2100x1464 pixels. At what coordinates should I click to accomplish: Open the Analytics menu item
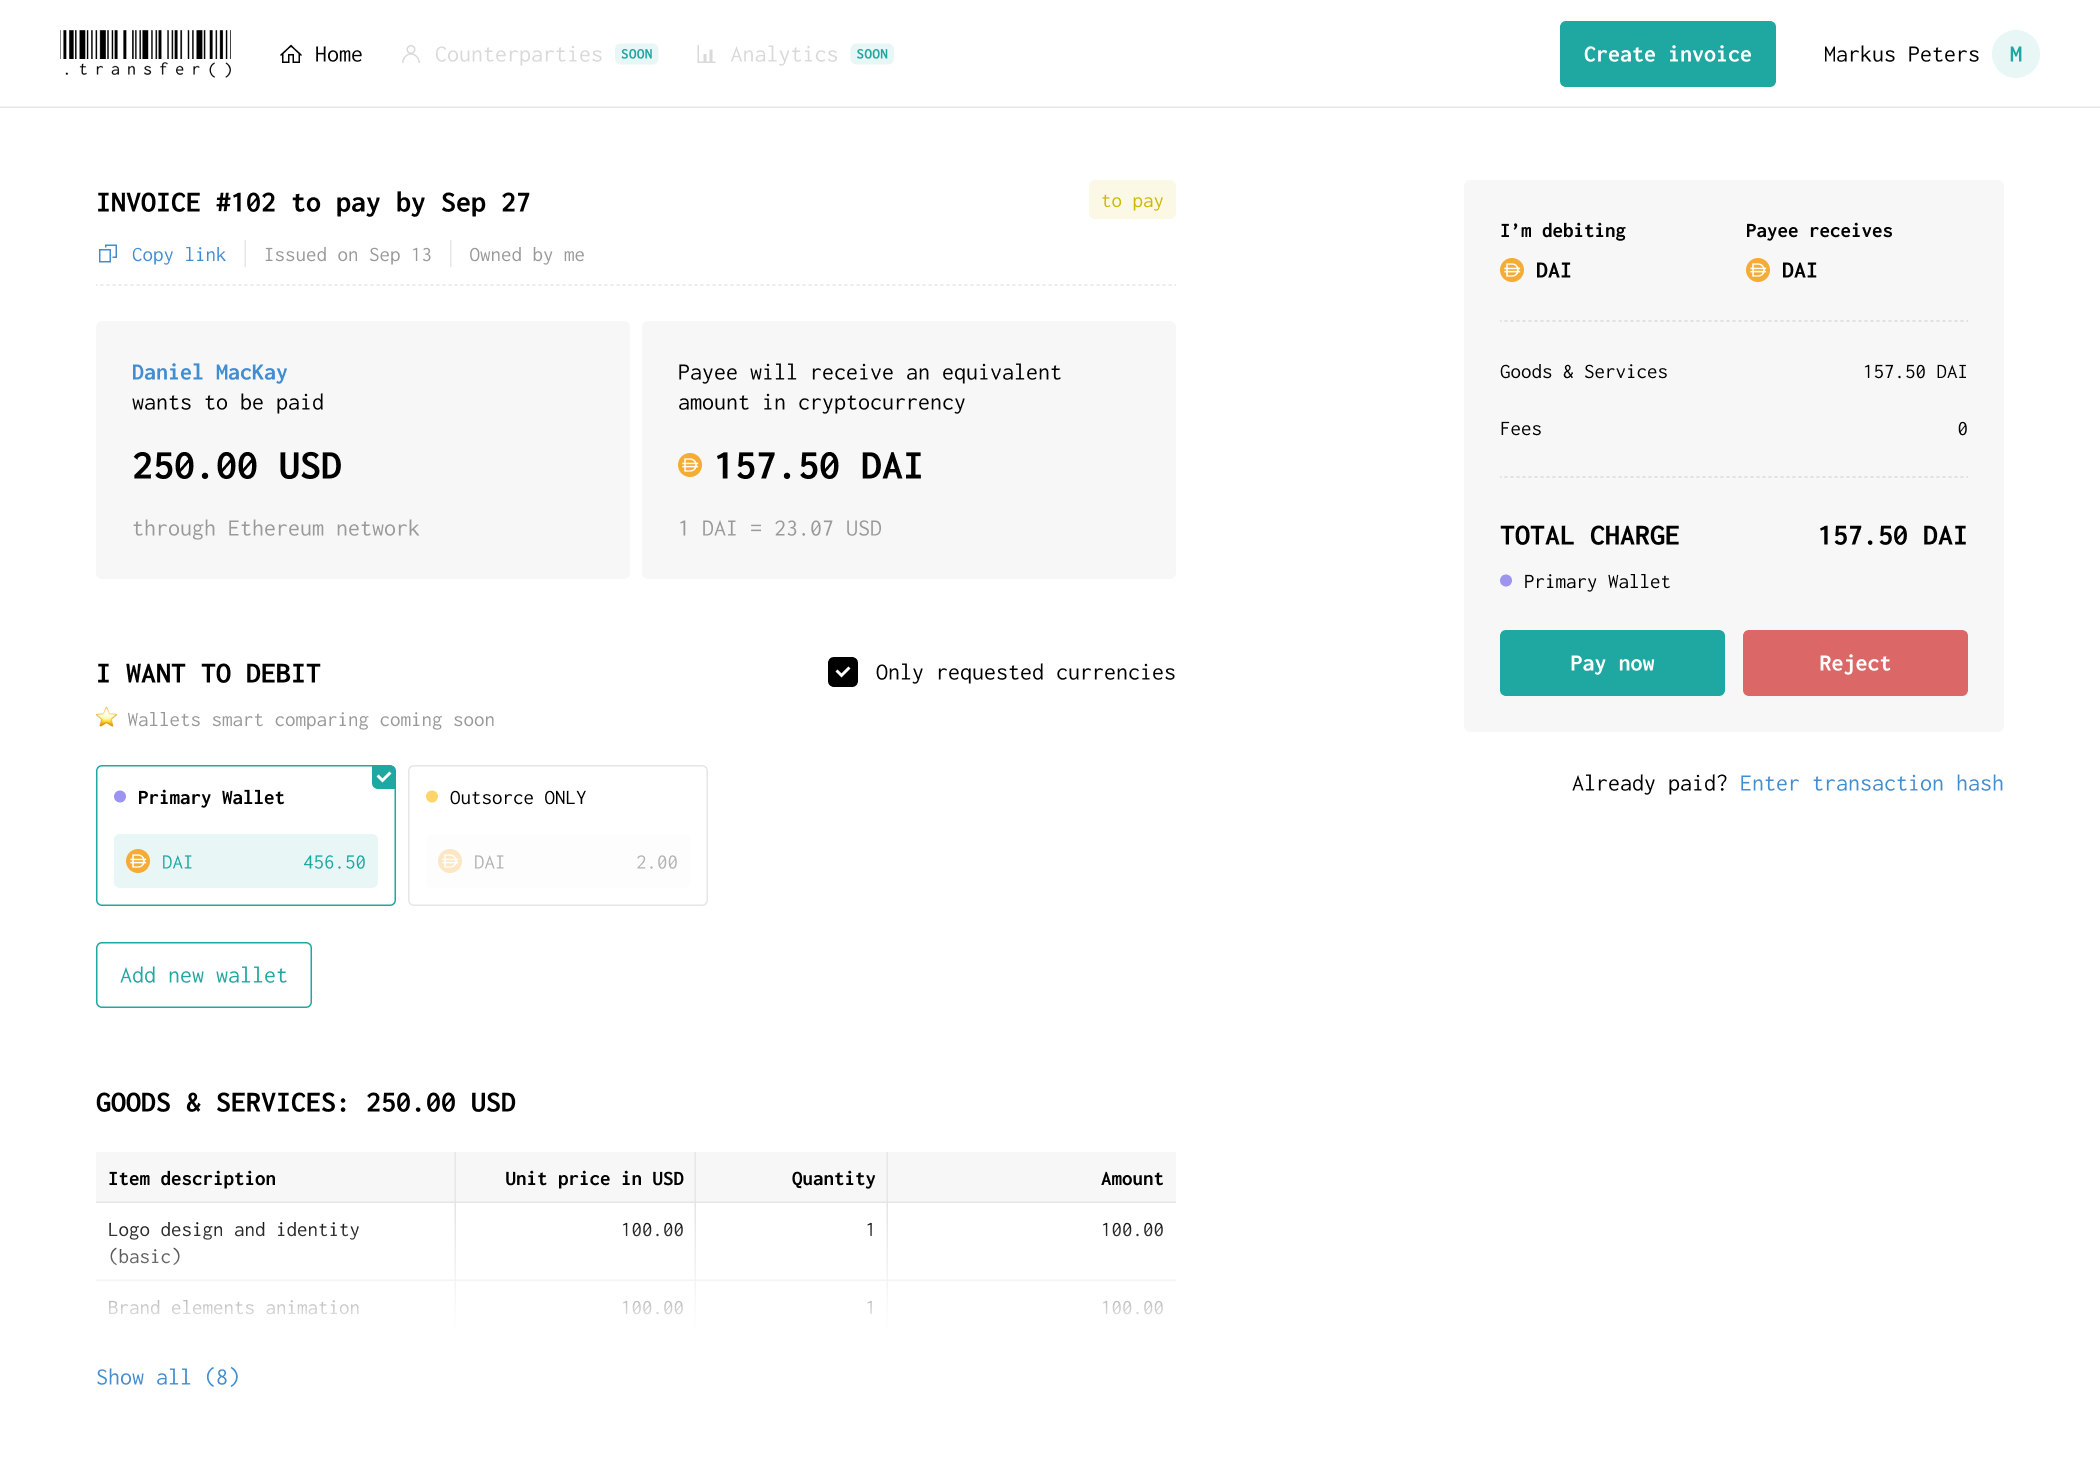click(x=784, y=54)
